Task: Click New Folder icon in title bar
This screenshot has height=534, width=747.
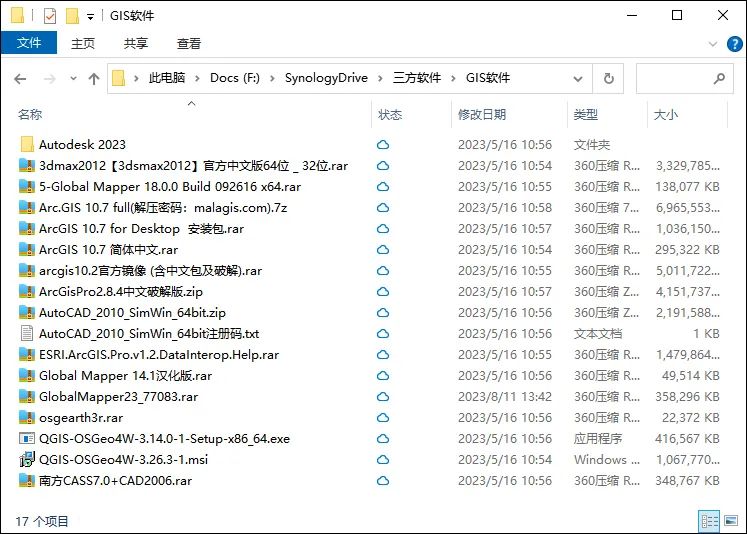Action: pyautogui.click(x=72, y=16)
